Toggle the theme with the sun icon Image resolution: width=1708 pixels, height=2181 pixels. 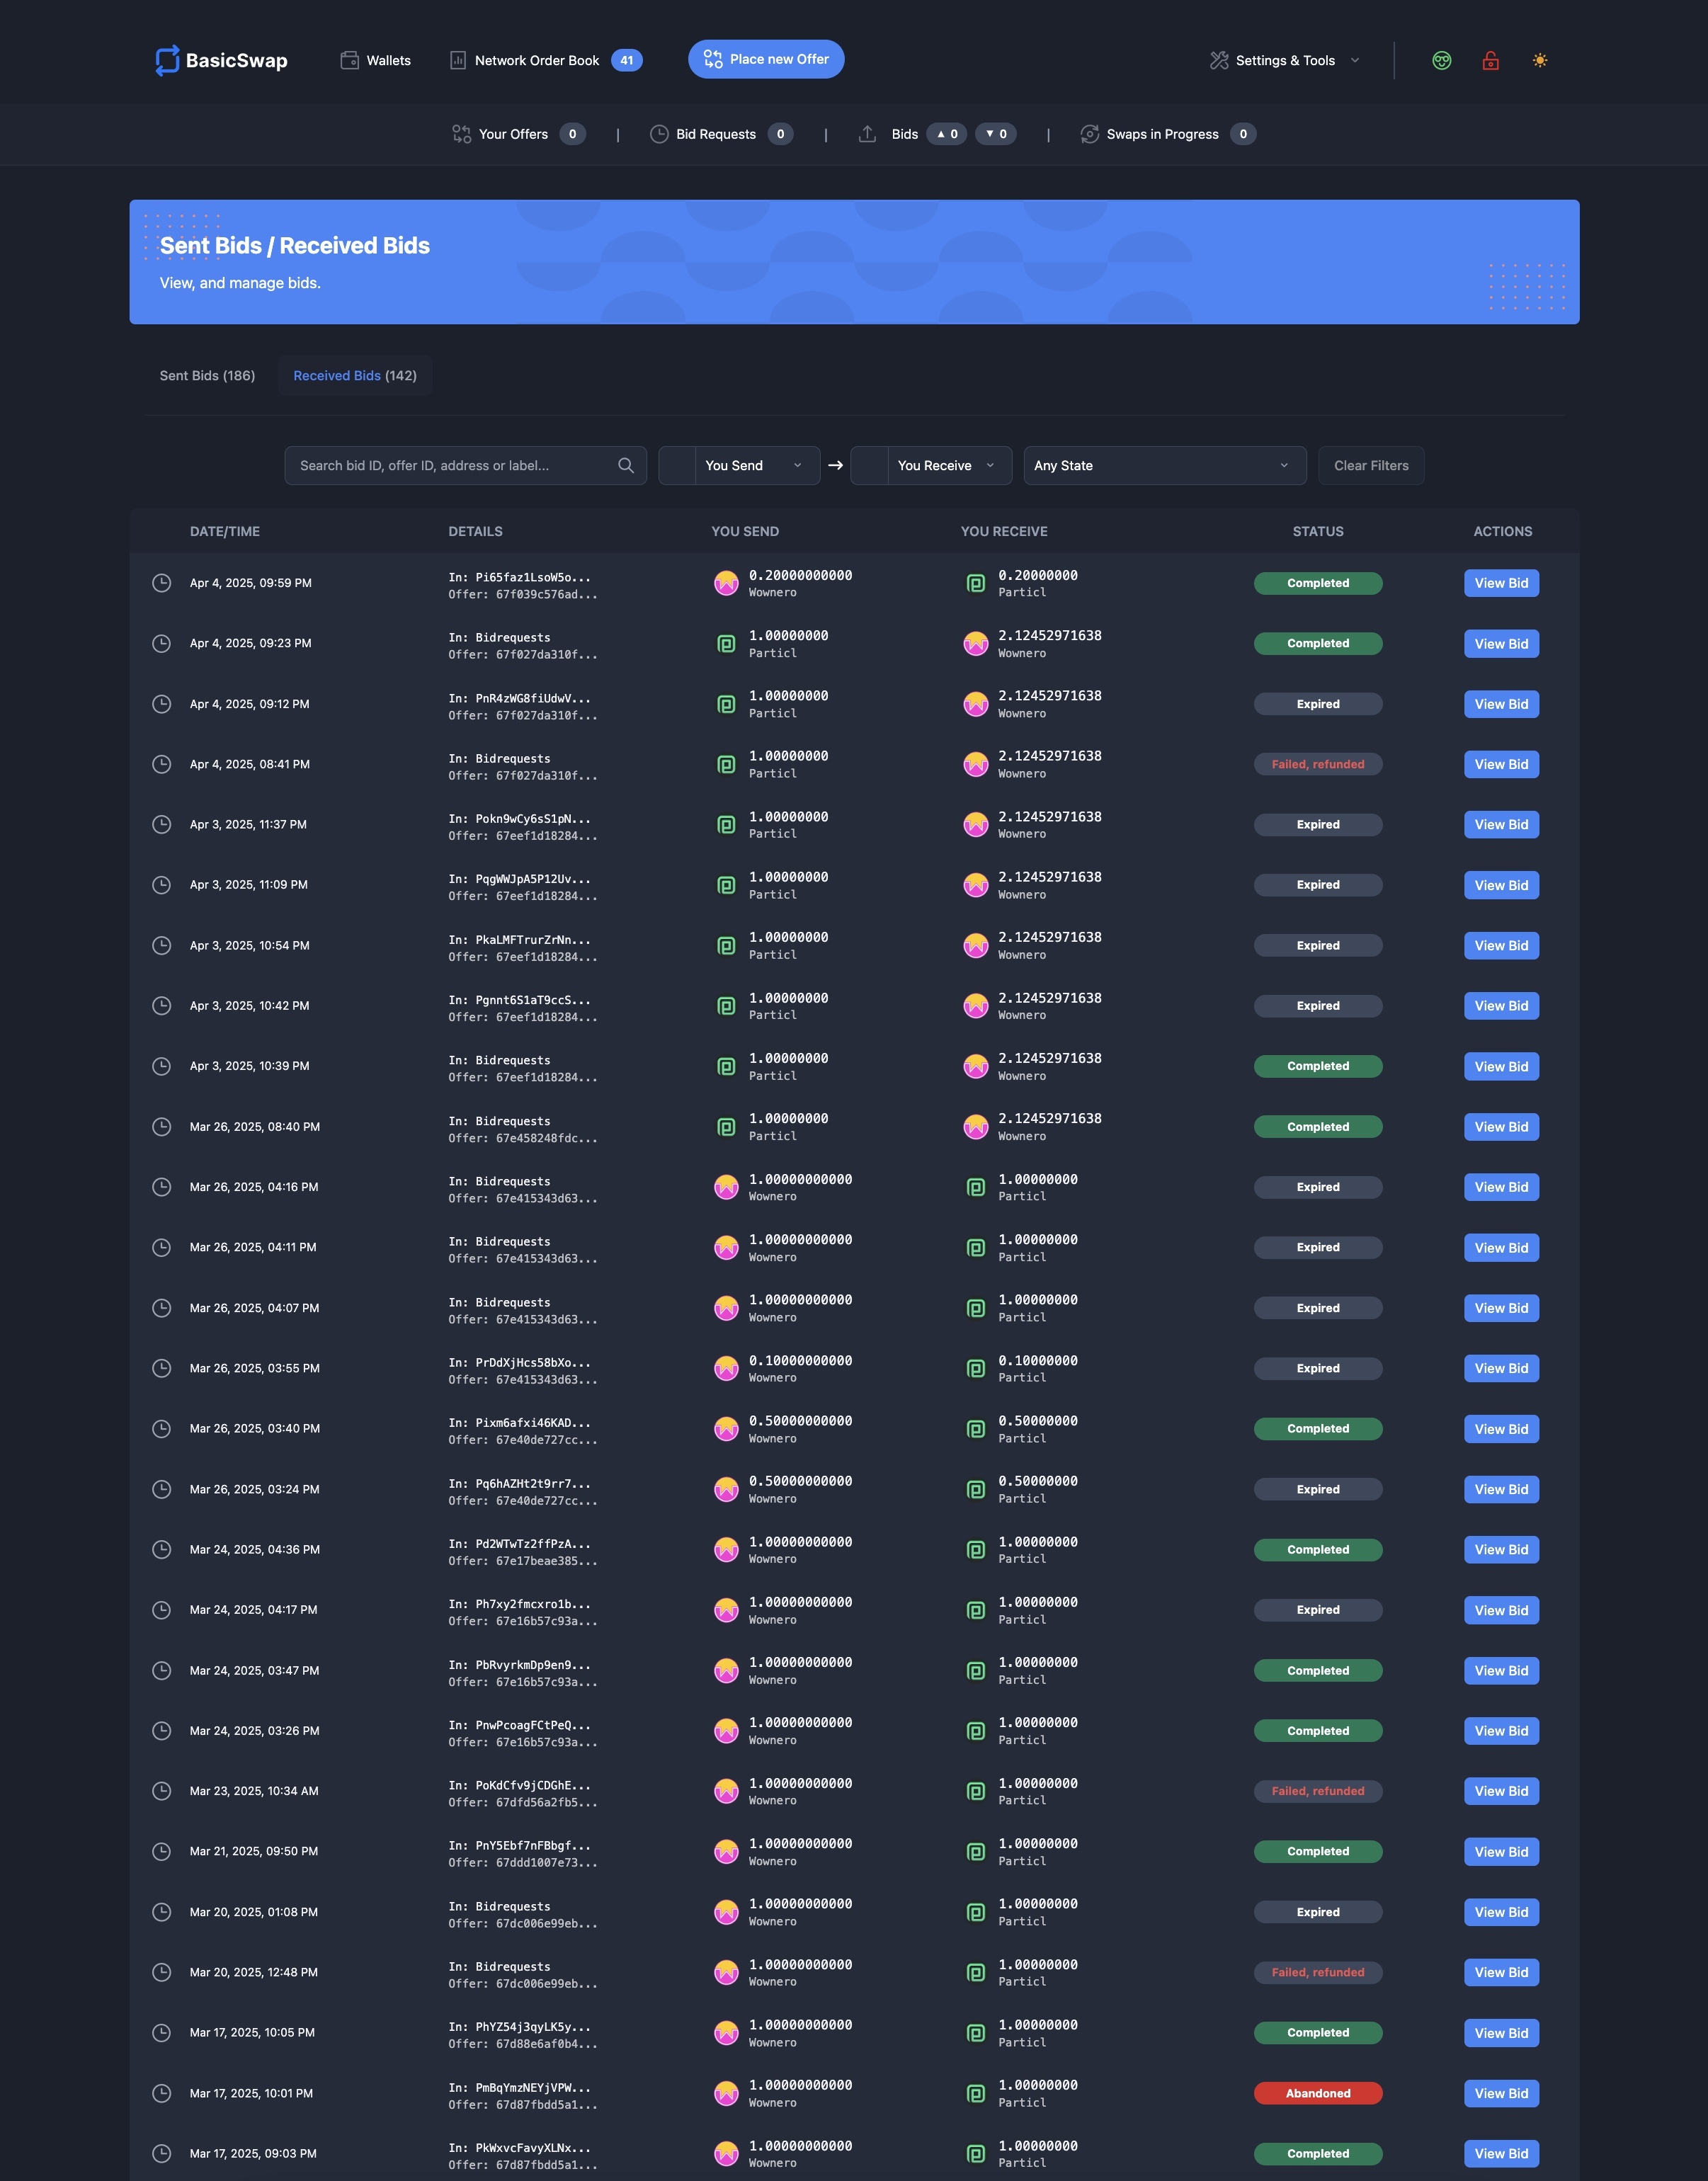[1539, 60]
